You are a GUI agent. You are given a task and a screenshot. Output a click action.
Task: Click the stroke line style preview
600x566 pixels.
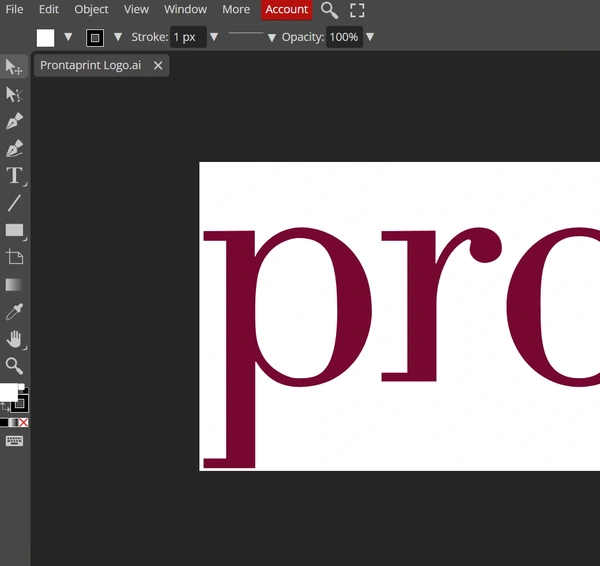click(246, 34)
